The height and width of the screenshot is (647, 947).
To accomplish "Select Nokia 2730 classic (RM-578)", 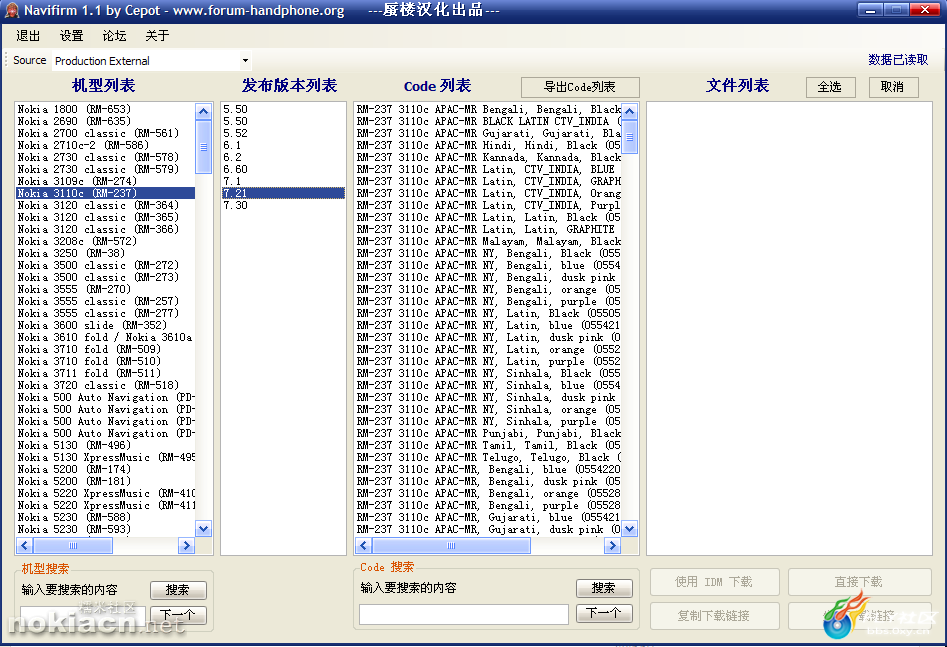I will (x=105, y=158).
